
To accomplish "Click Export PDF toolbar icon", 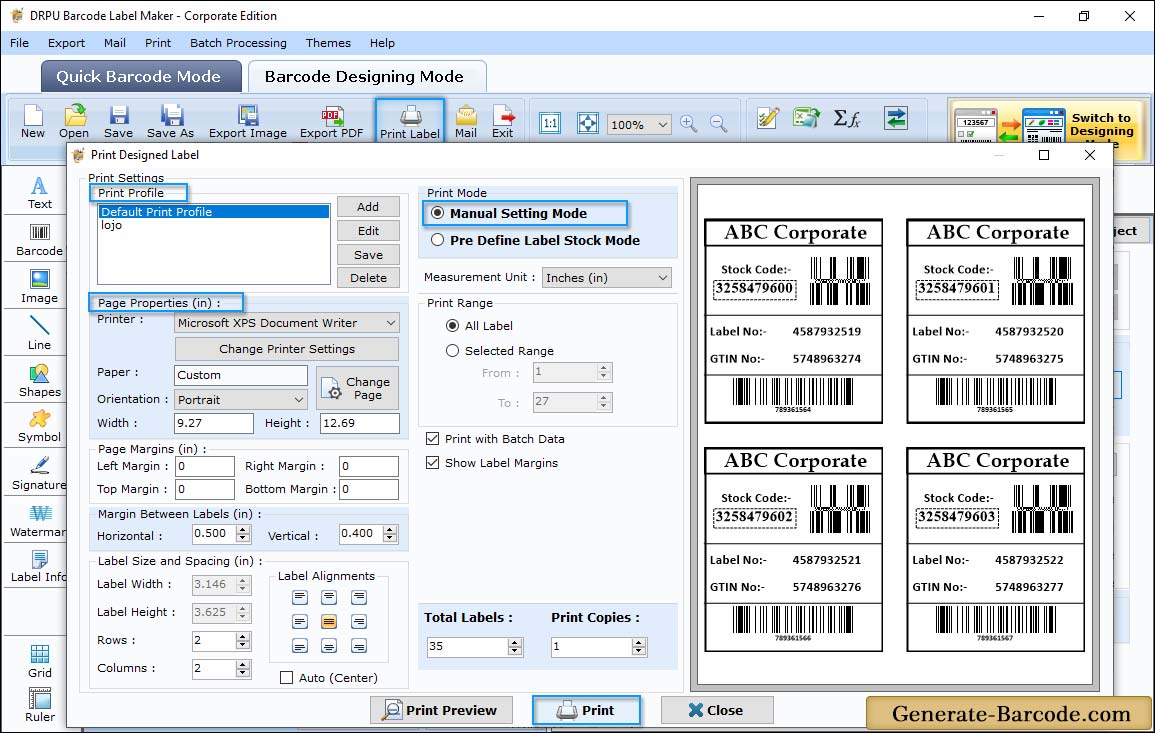I will pos(331,122).
